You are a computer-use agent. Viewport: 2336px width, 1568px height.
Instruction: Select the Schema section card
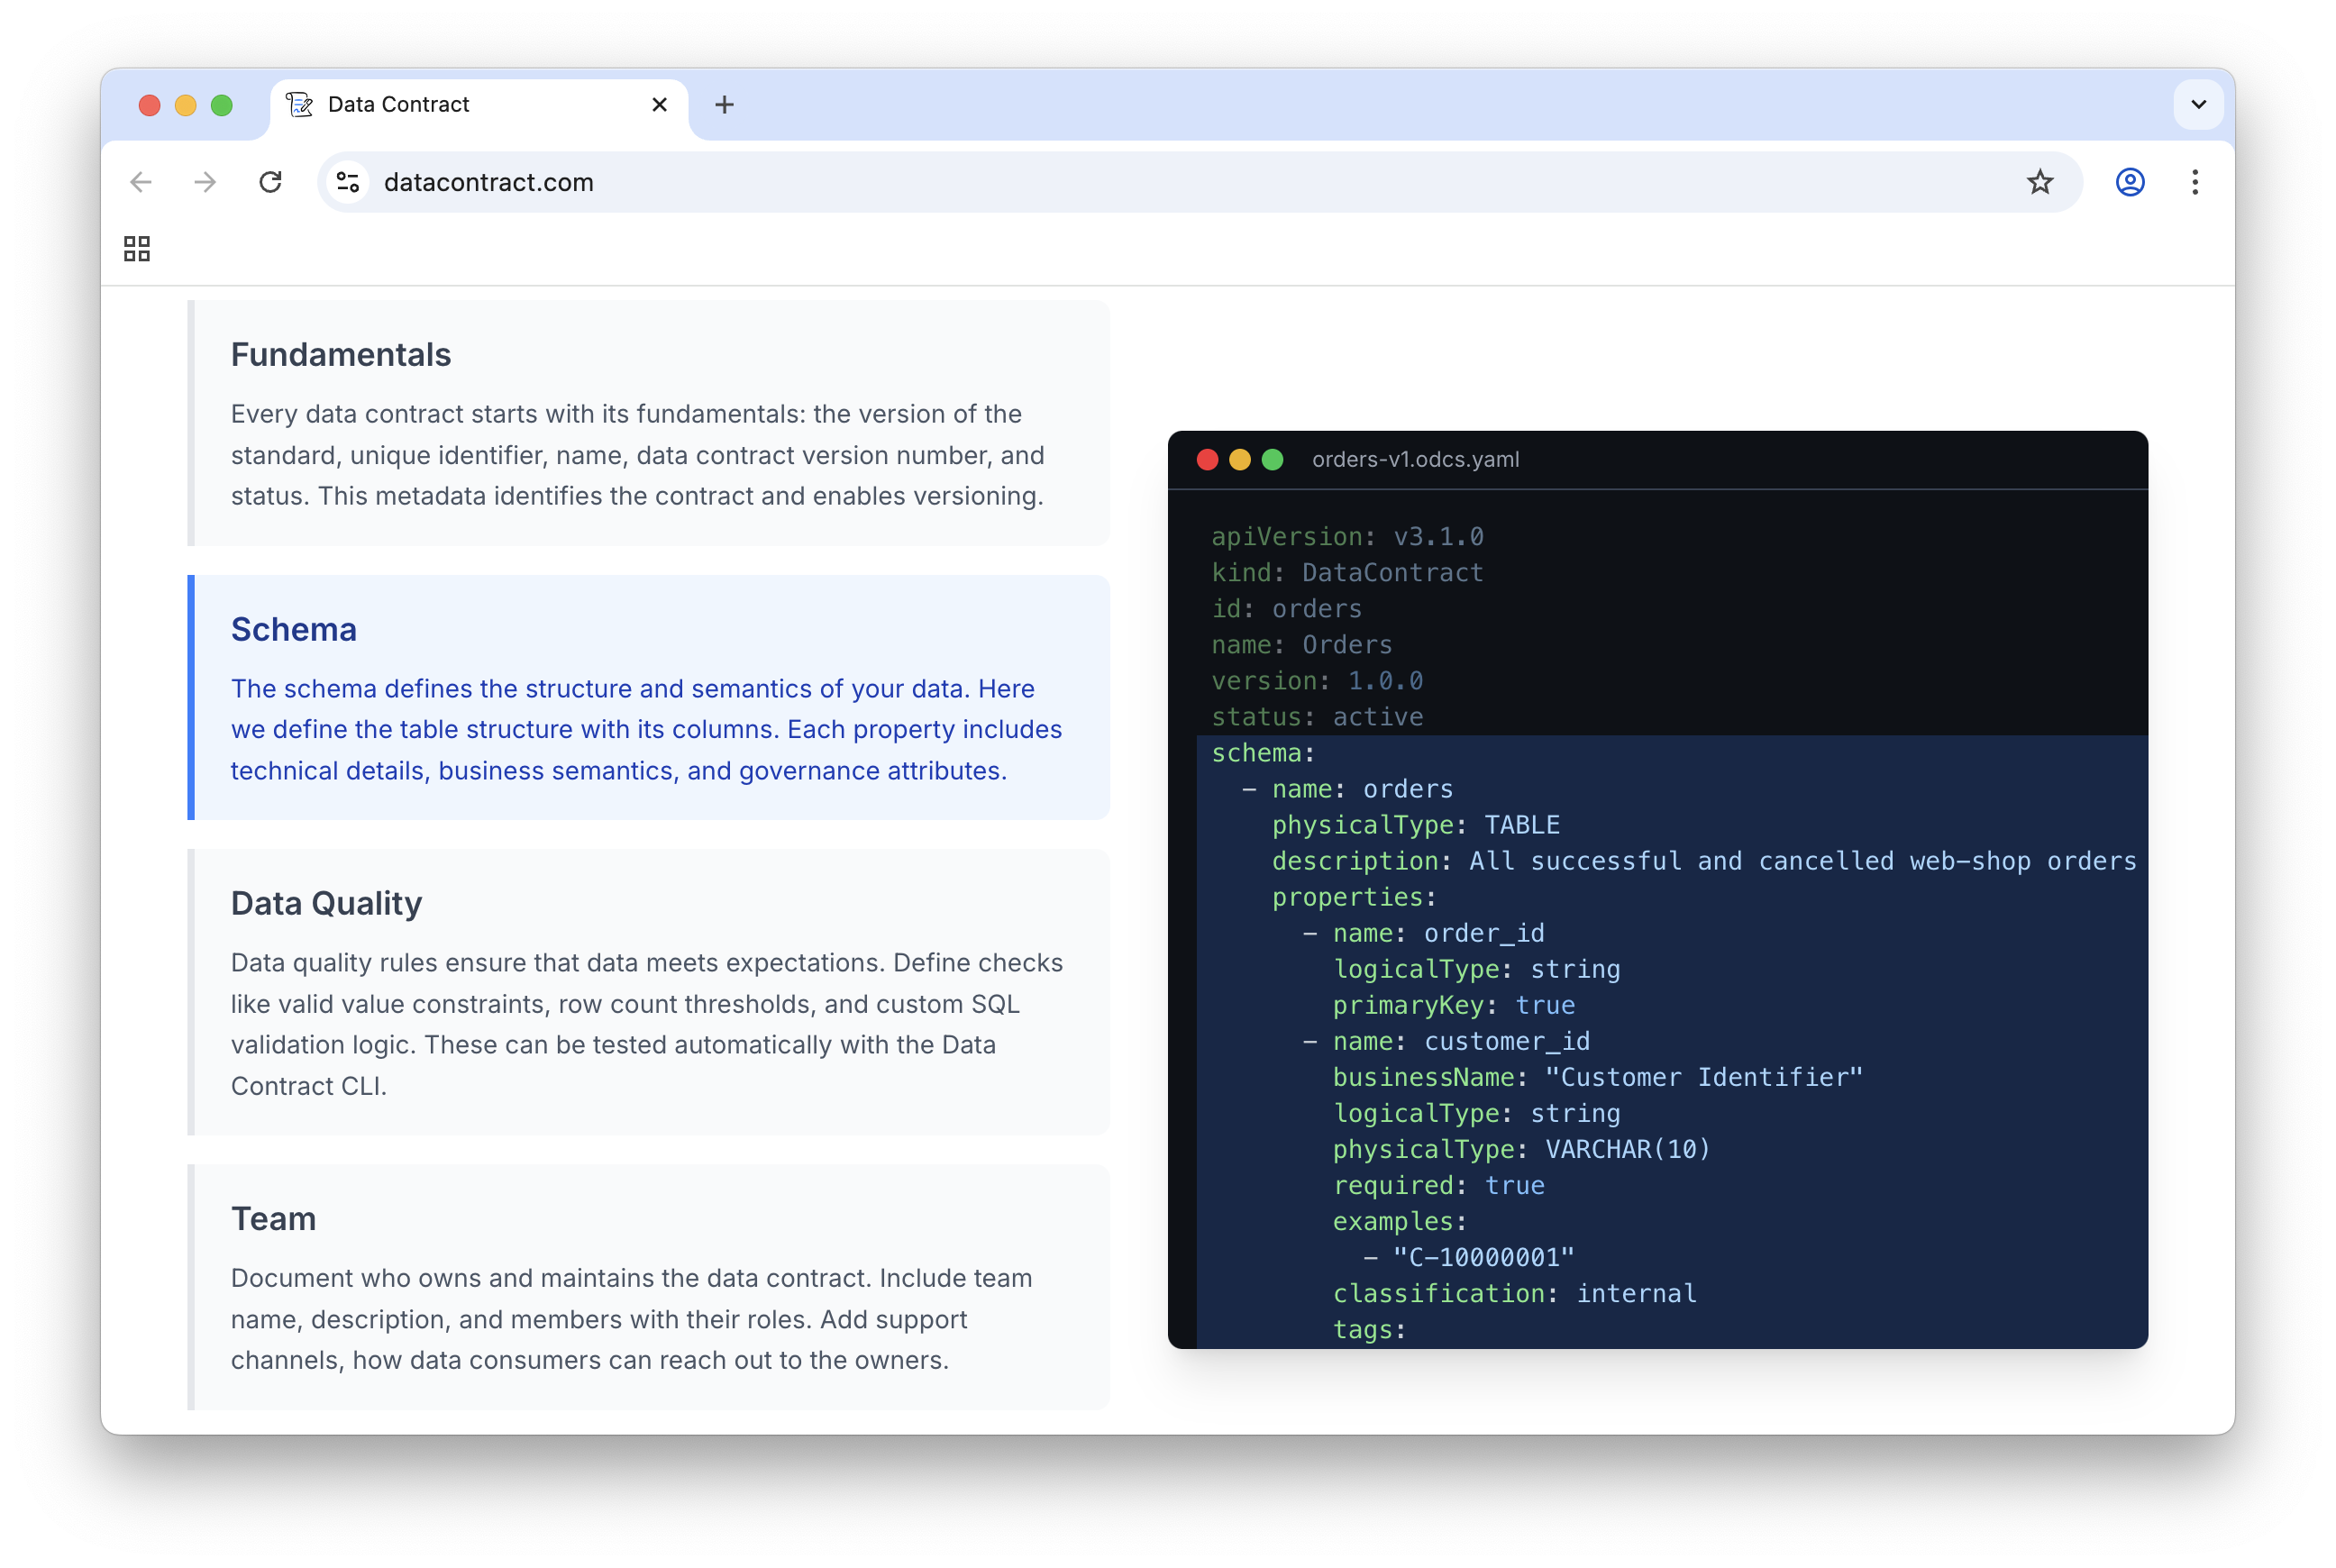[x=648, y=697]
